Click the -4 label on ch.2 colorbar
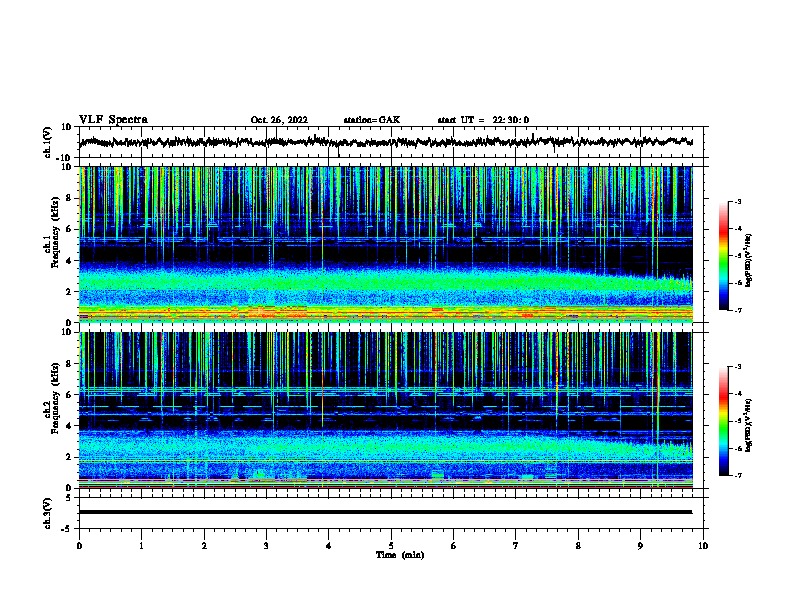The image size is (792, 612). click(738, 394)
